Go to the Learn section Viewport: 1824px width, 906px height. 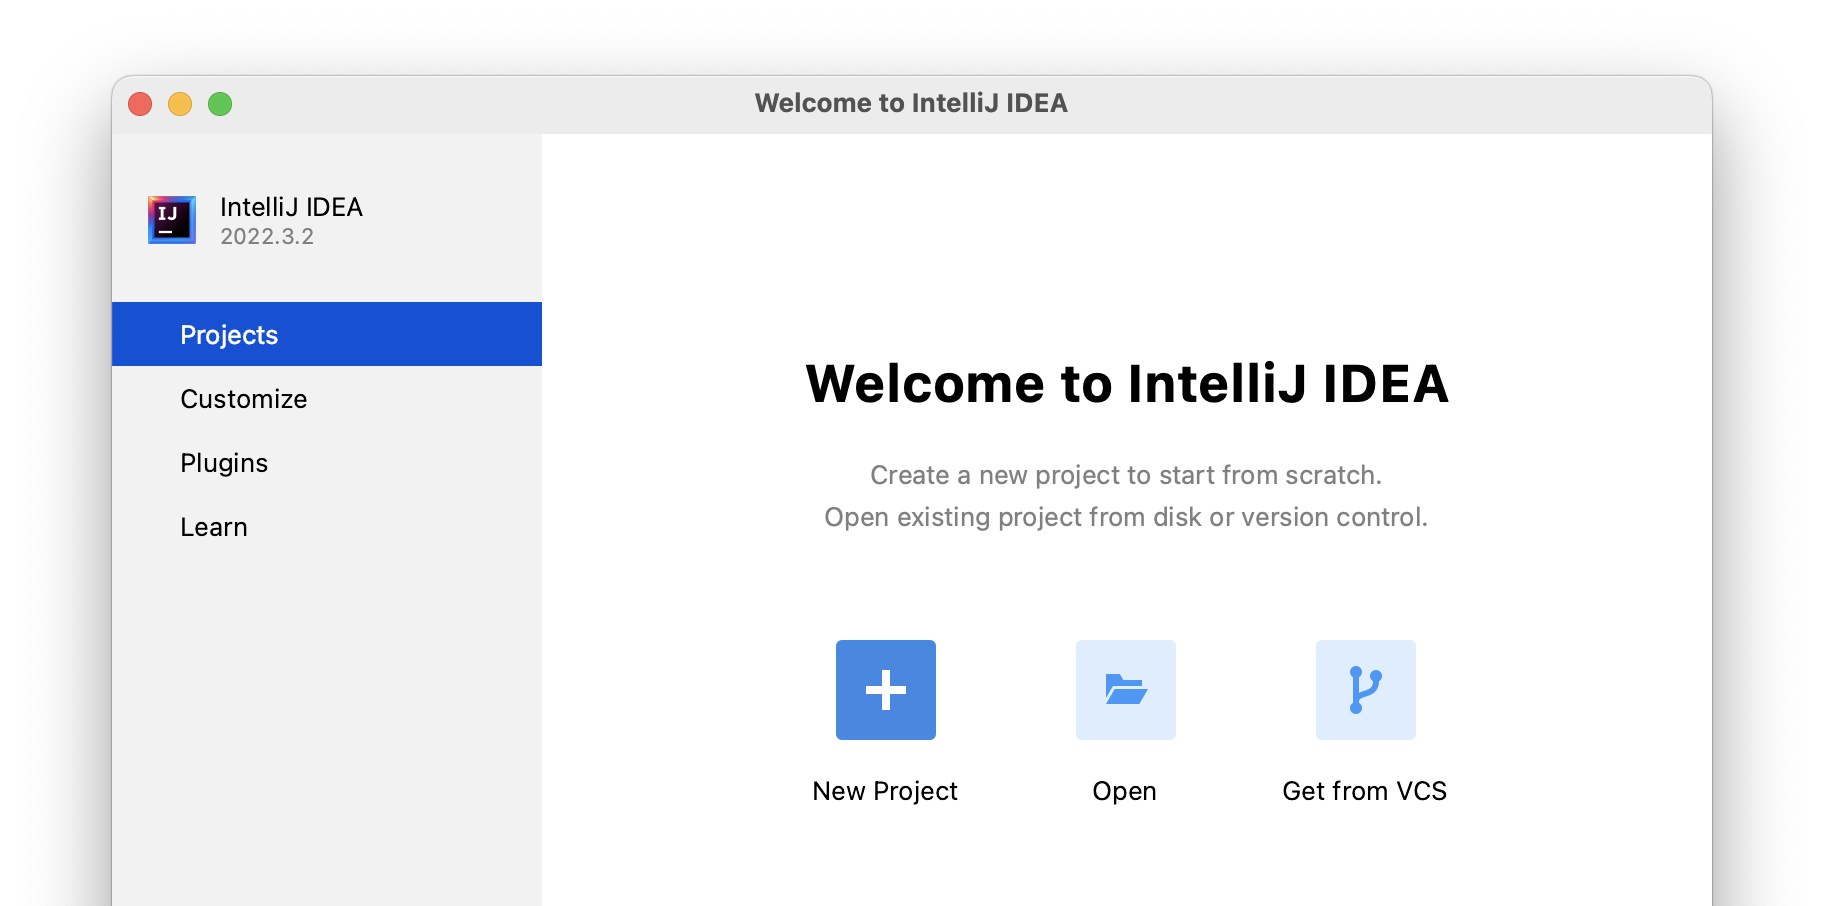click(x=327, y=526)
